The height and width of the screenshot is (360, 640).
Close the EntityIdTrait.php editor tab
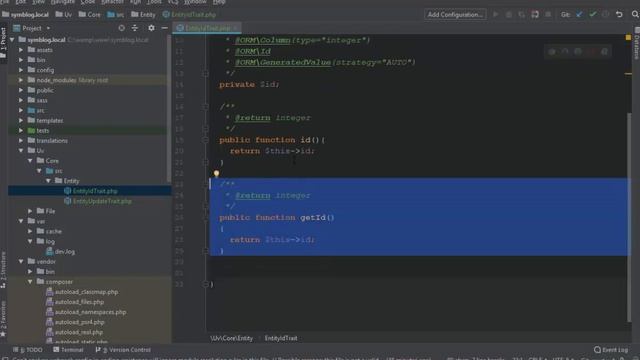pos(236,28)
